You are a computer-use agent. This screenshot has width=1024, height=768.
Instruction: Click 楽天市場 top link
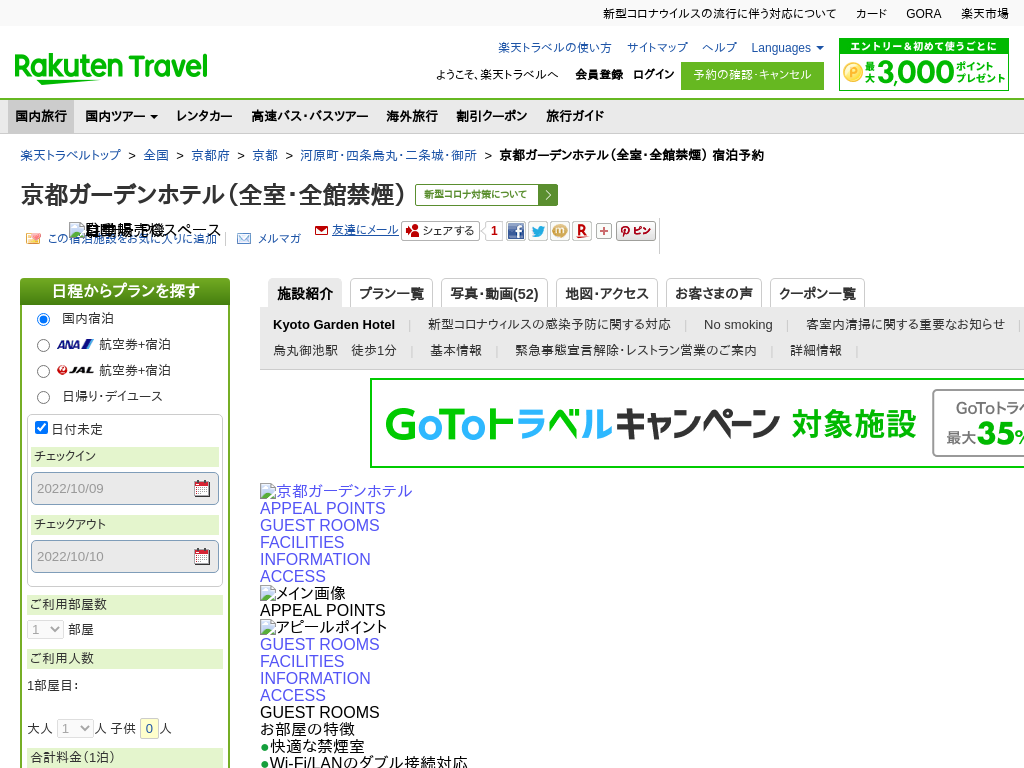point(985,14)
